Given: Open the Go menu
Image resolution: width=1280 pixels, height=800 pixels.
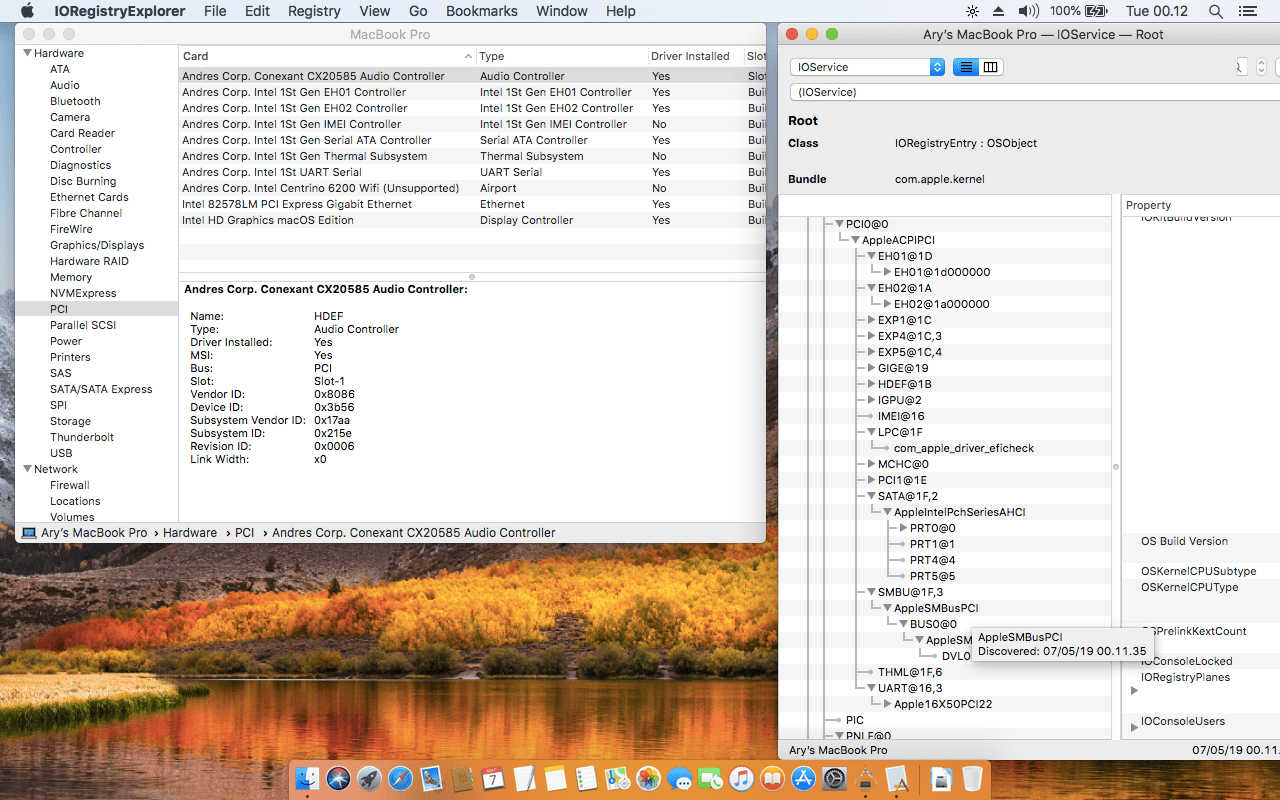Looking at the screenshot, I should pyautogui.click(x=418, y=11).
